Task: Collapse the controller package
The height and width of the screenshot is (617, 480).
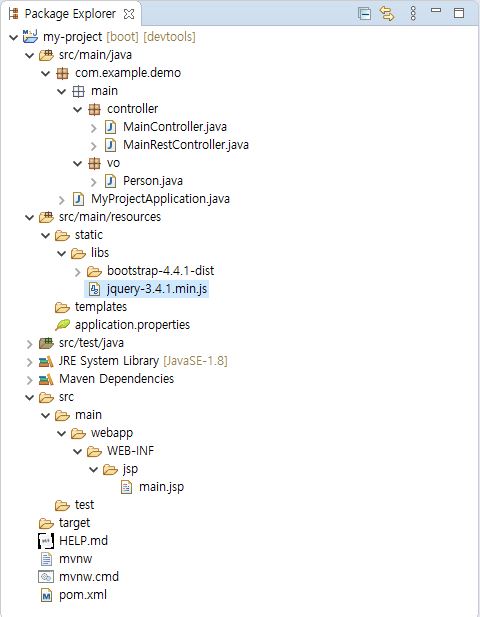Action: click(78, 109)
